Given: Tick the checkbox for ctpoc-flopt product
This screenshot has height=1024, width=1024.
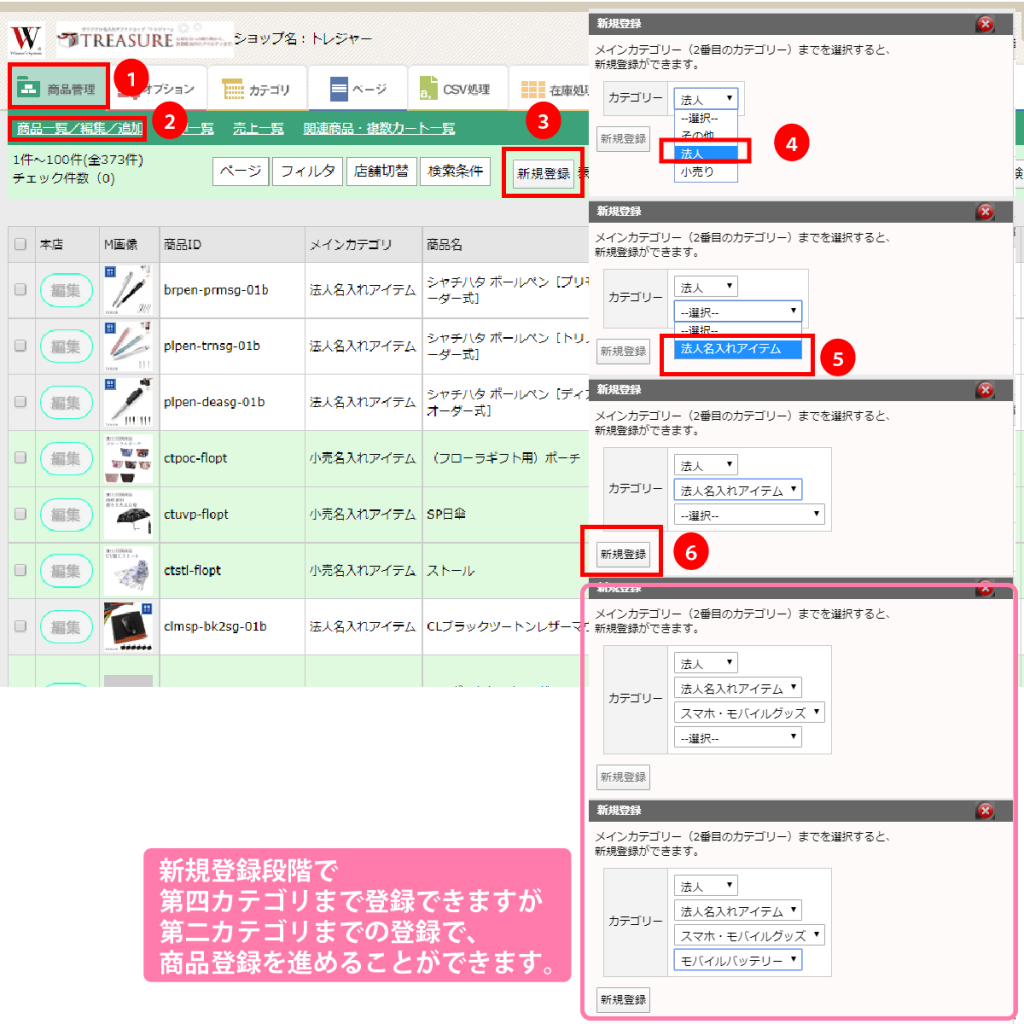Looking at the screenshot, I should click(20, 458).
